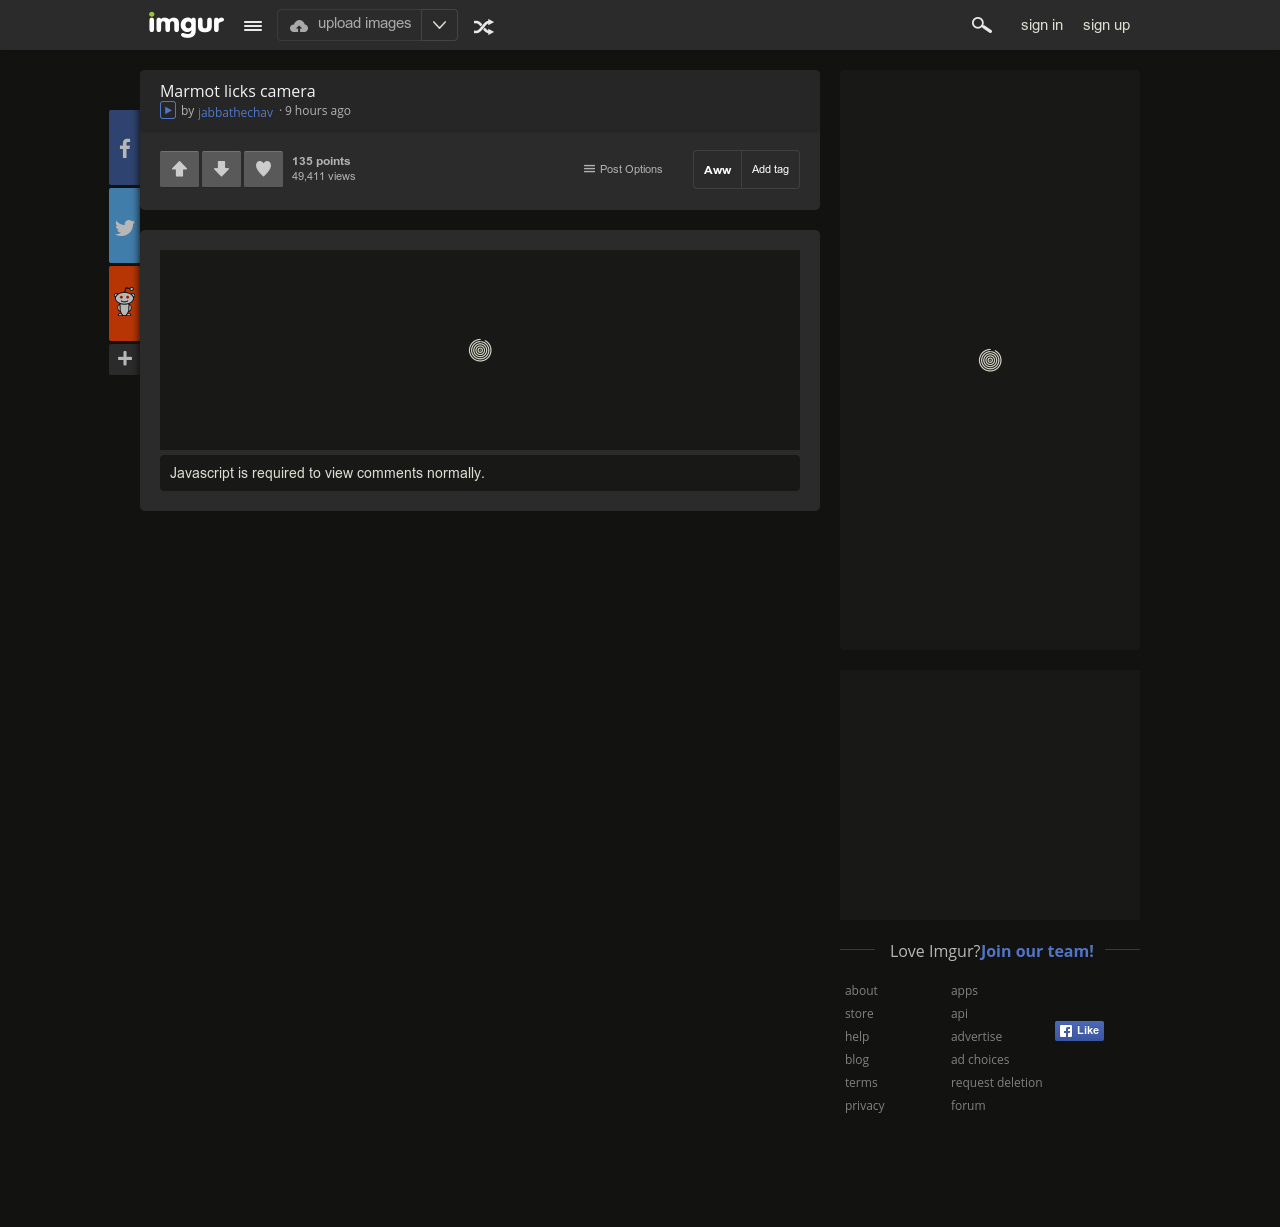Open the privacy footer link
Image resolution: width=1280 pixels, height=1227 pixels.
[865, 1105]
